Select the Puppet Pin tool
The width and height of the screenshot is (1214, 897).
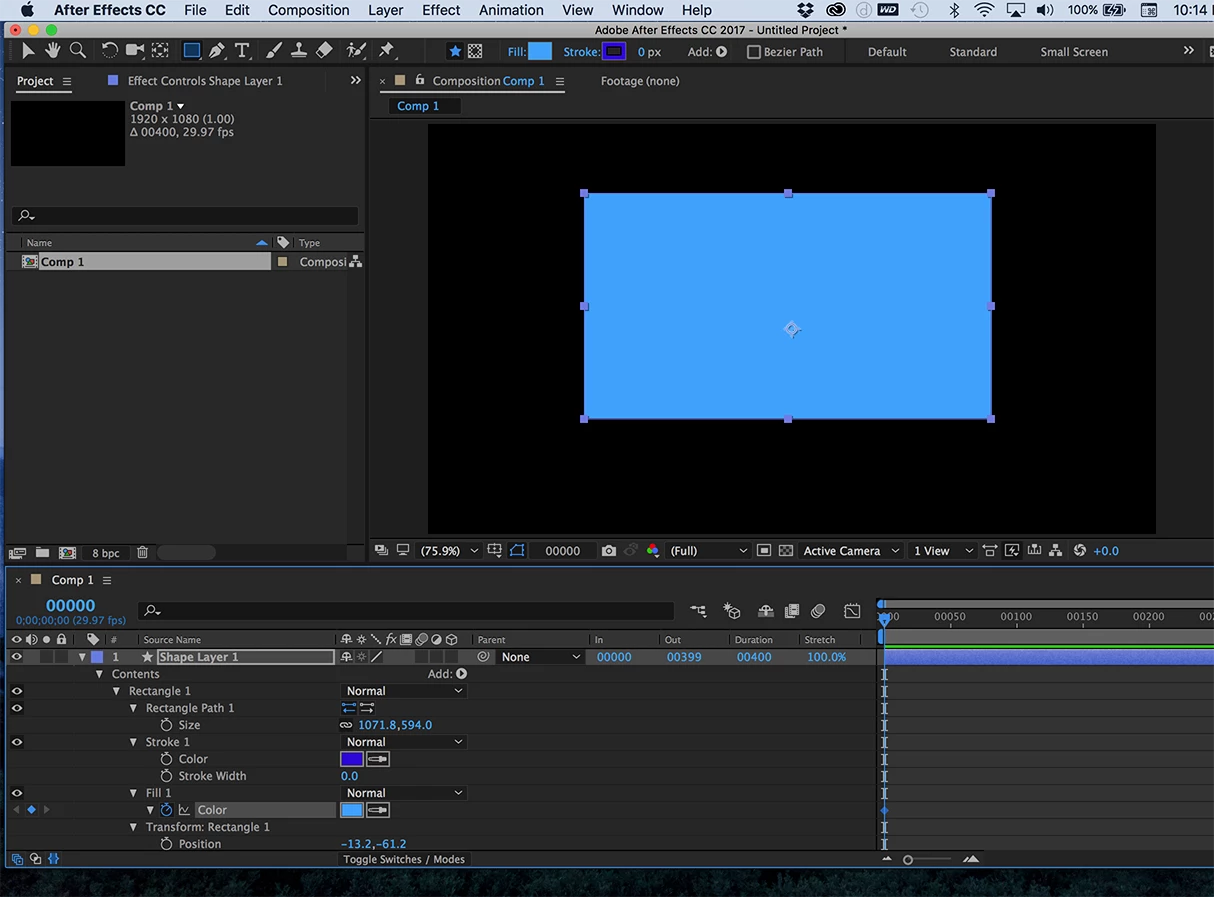387,51
